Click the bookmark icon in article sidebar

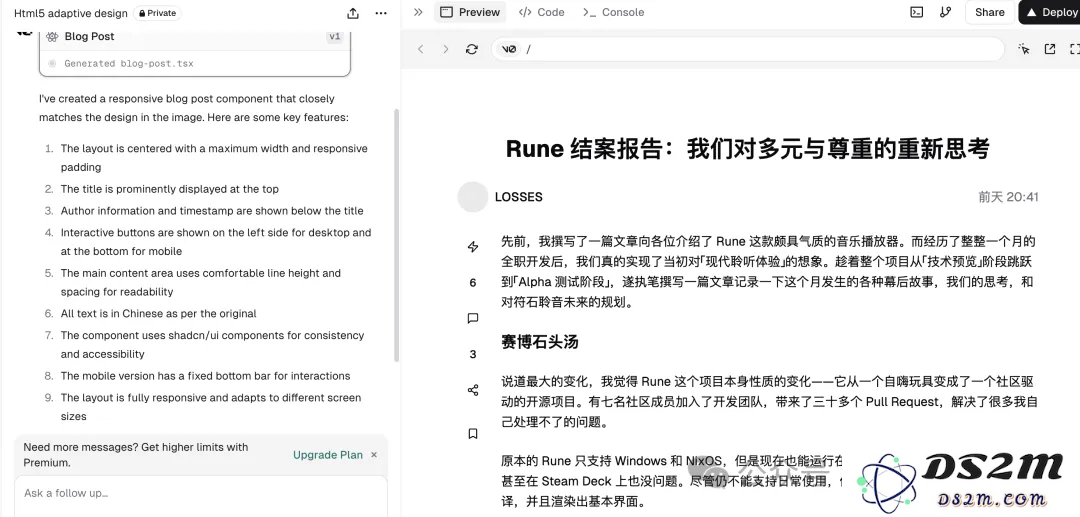click(472, 434)
